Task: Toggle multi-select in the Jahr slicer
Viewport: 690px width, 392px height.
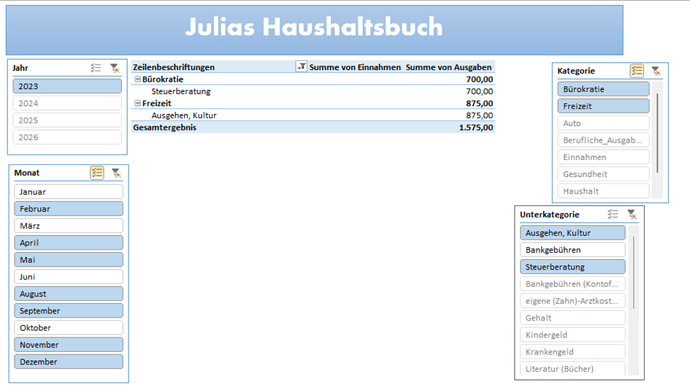Action: [95, 68]
